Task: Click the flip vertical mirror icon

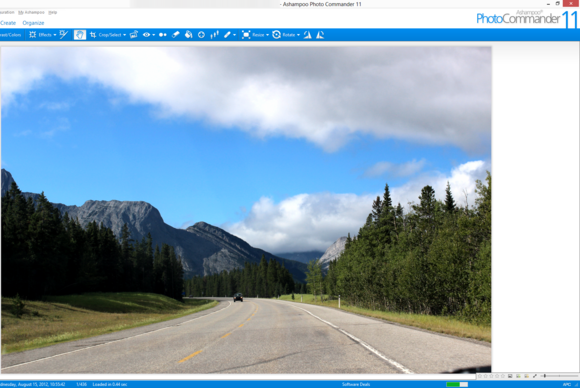Action: point(320,35)
